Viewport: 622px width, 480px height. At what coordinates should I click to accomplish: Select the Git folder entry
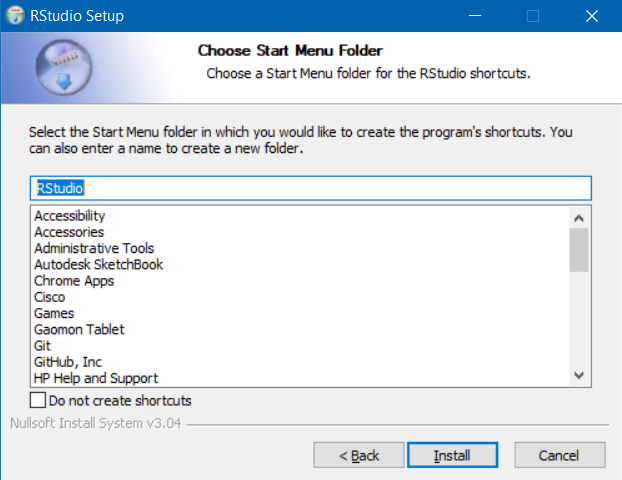point(42,346)
